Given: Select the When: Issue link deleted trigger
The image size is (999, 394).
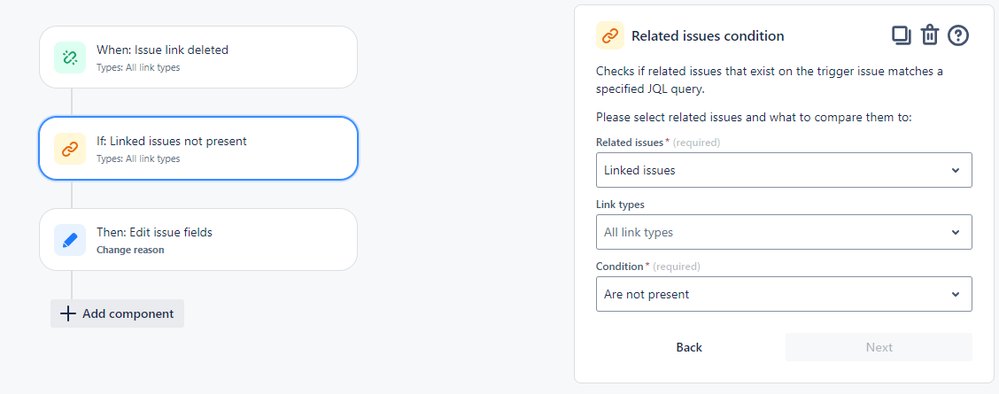Looking at the screenshot, I should [x=198, y=57].
